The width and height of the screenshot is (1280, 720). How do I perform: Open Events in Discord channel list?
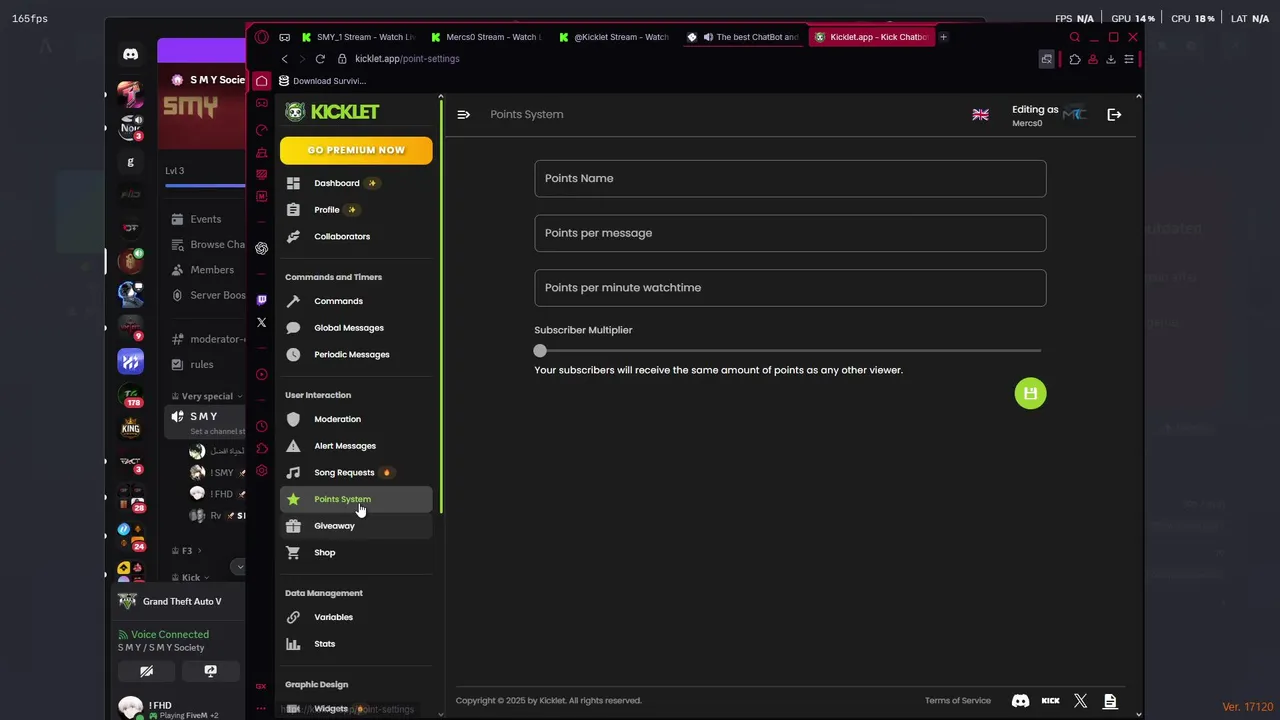205,219
